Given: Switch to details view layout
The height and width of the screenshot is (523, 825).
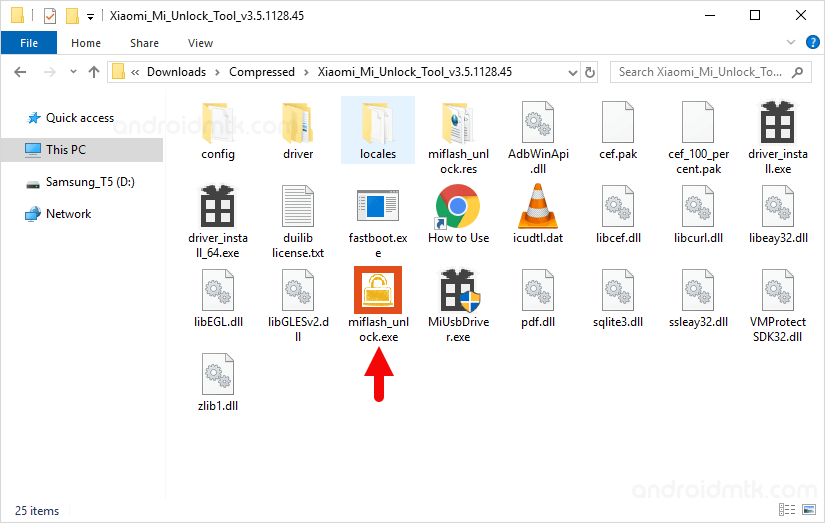Looking at the screenshot, I should (x=787, y=509).
